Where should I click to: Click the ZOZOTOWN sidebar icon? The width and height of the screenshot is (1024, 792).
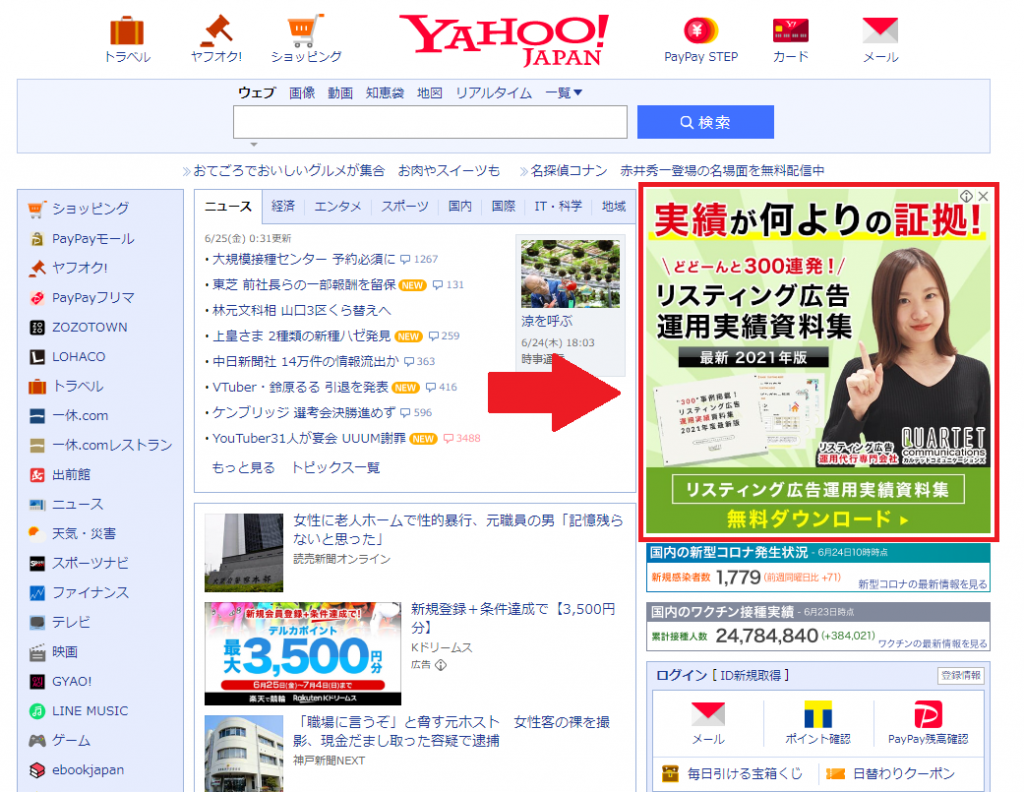pos(37,327)
